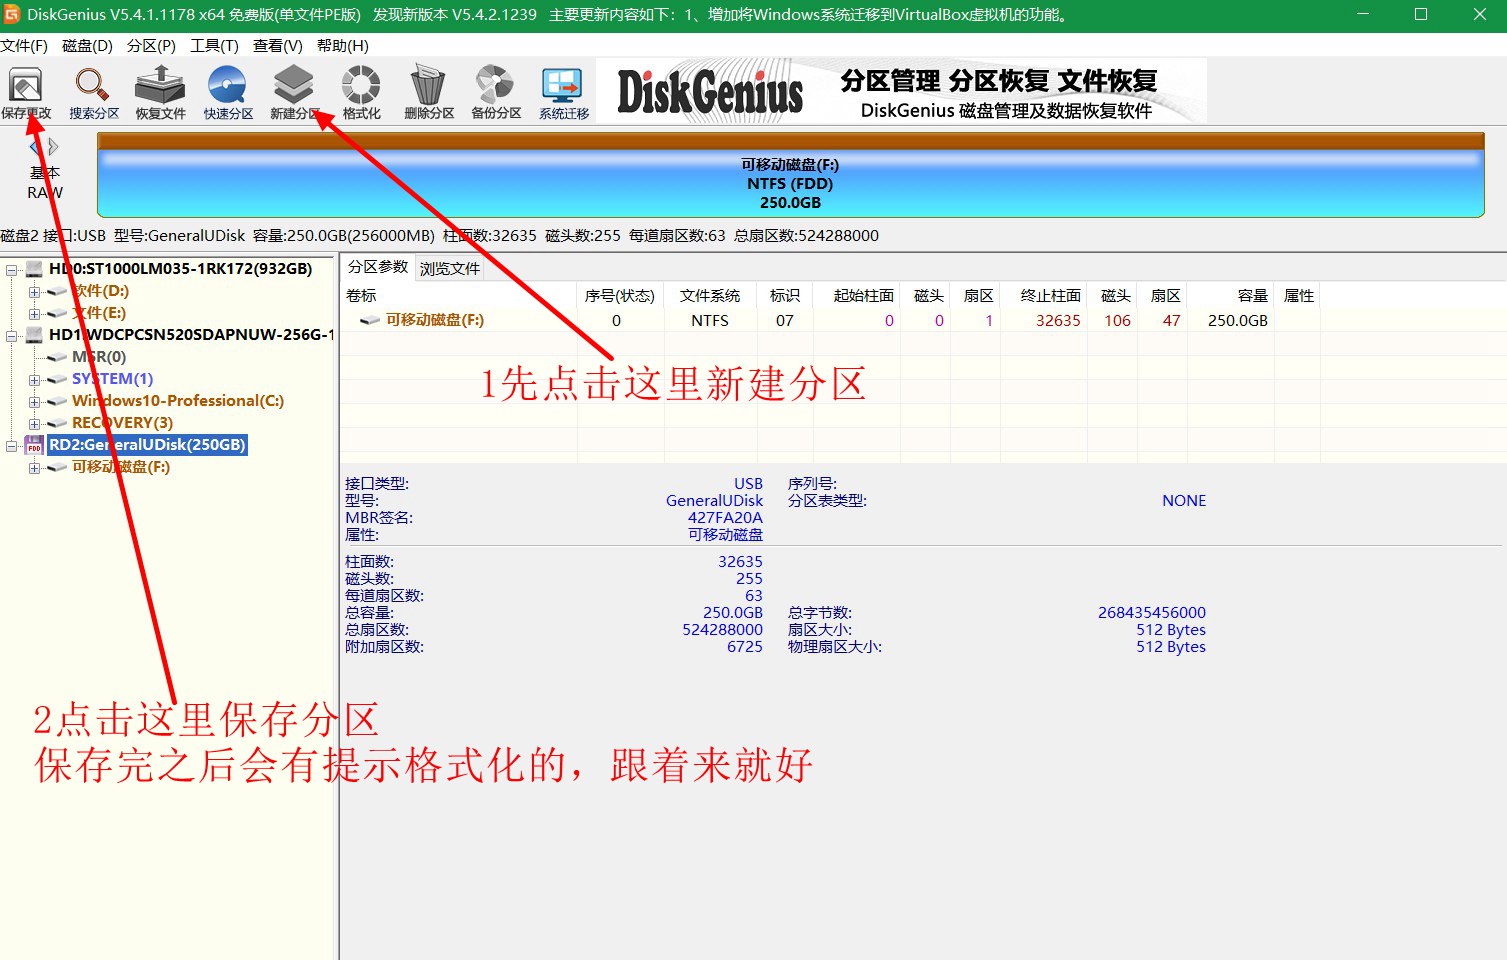1507x960 pixels.
Task: Click total bytes value 268435456000
Action: point(1151,613)
